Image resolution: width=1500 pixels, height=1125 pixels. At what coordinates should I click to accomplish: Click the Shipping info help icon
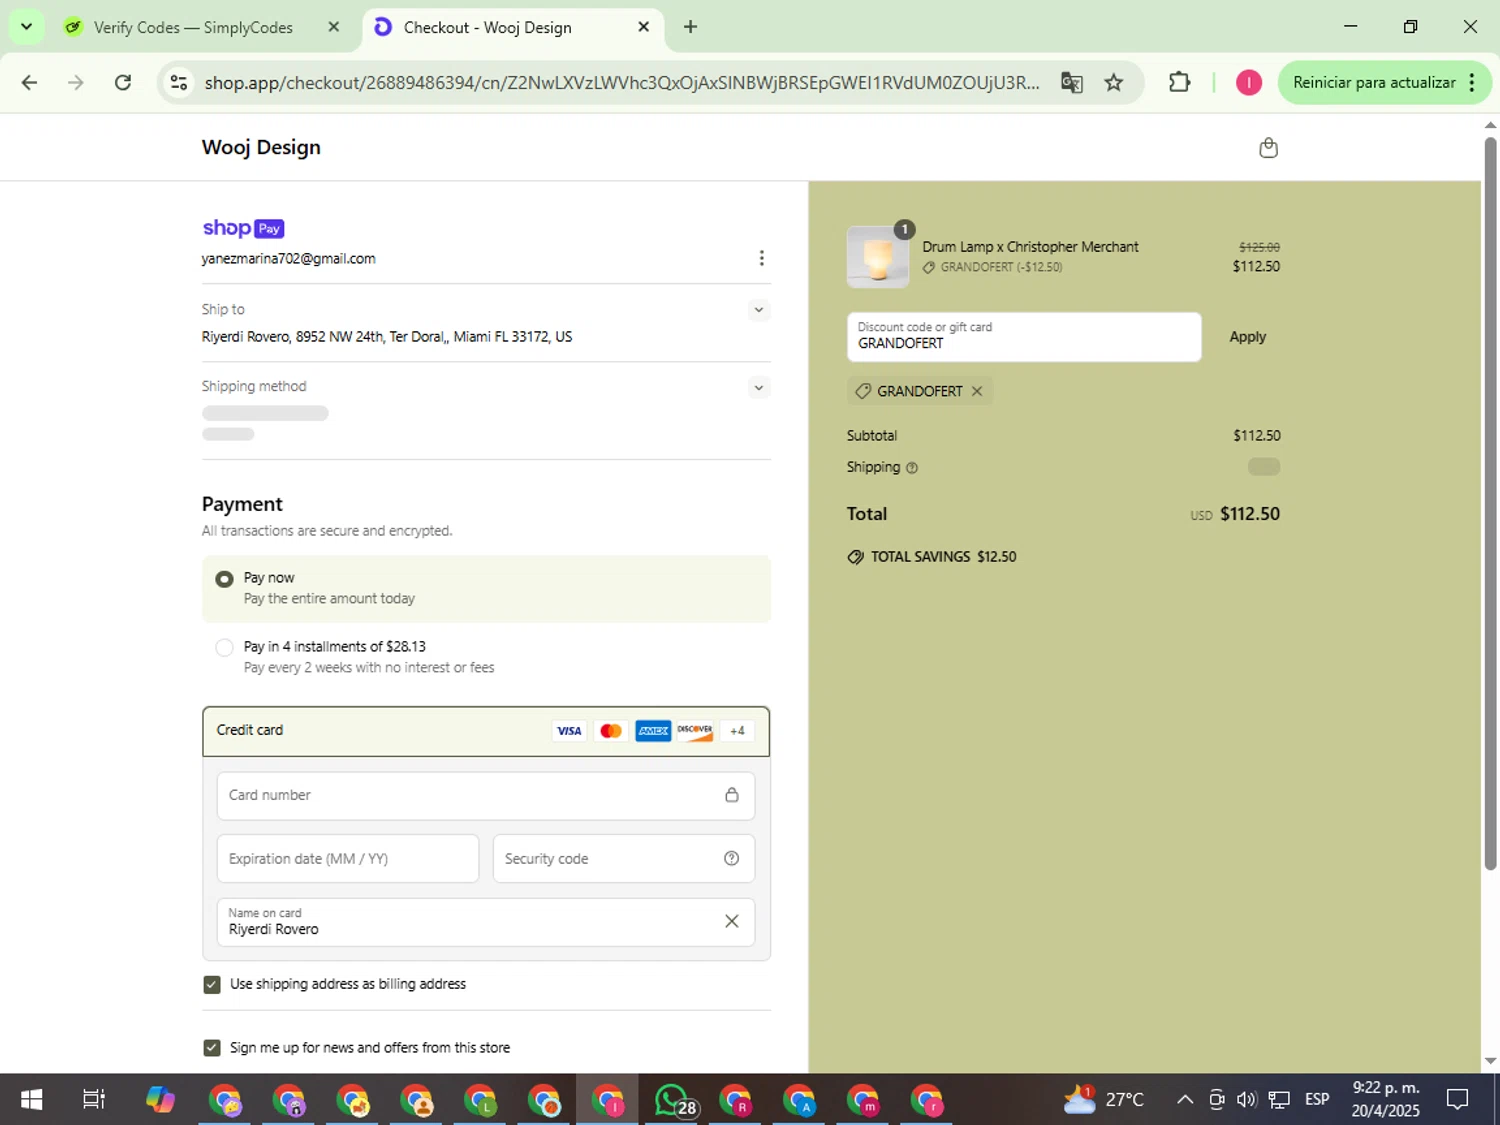[x=911, y=468]
